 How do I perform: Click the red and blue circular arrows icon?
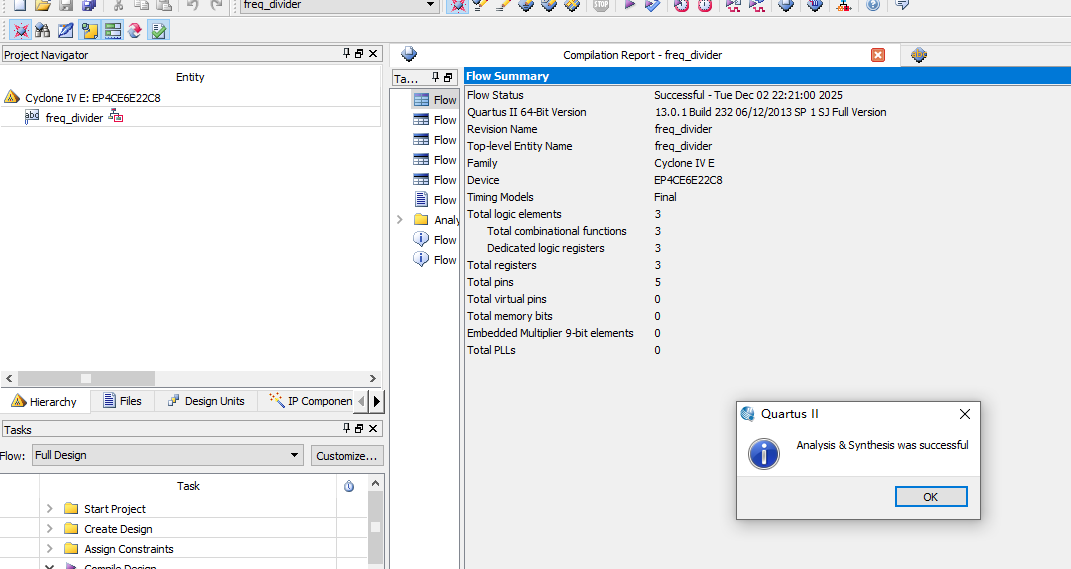point(135,30)
